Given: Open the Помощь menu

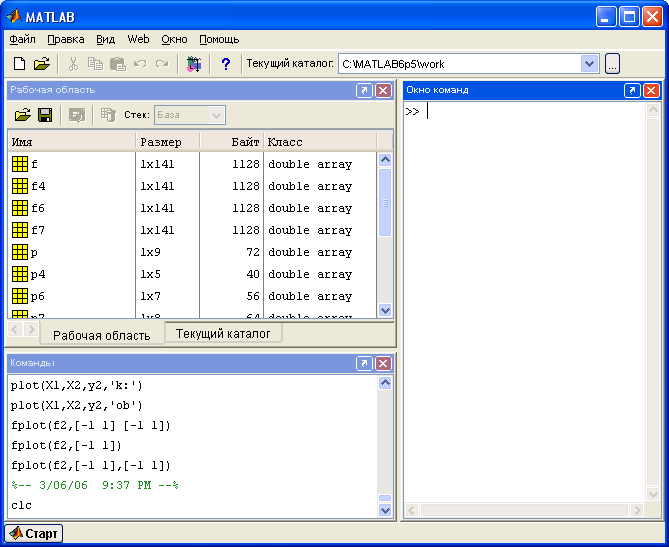Looking at the screenshot, I should (219, 40).
